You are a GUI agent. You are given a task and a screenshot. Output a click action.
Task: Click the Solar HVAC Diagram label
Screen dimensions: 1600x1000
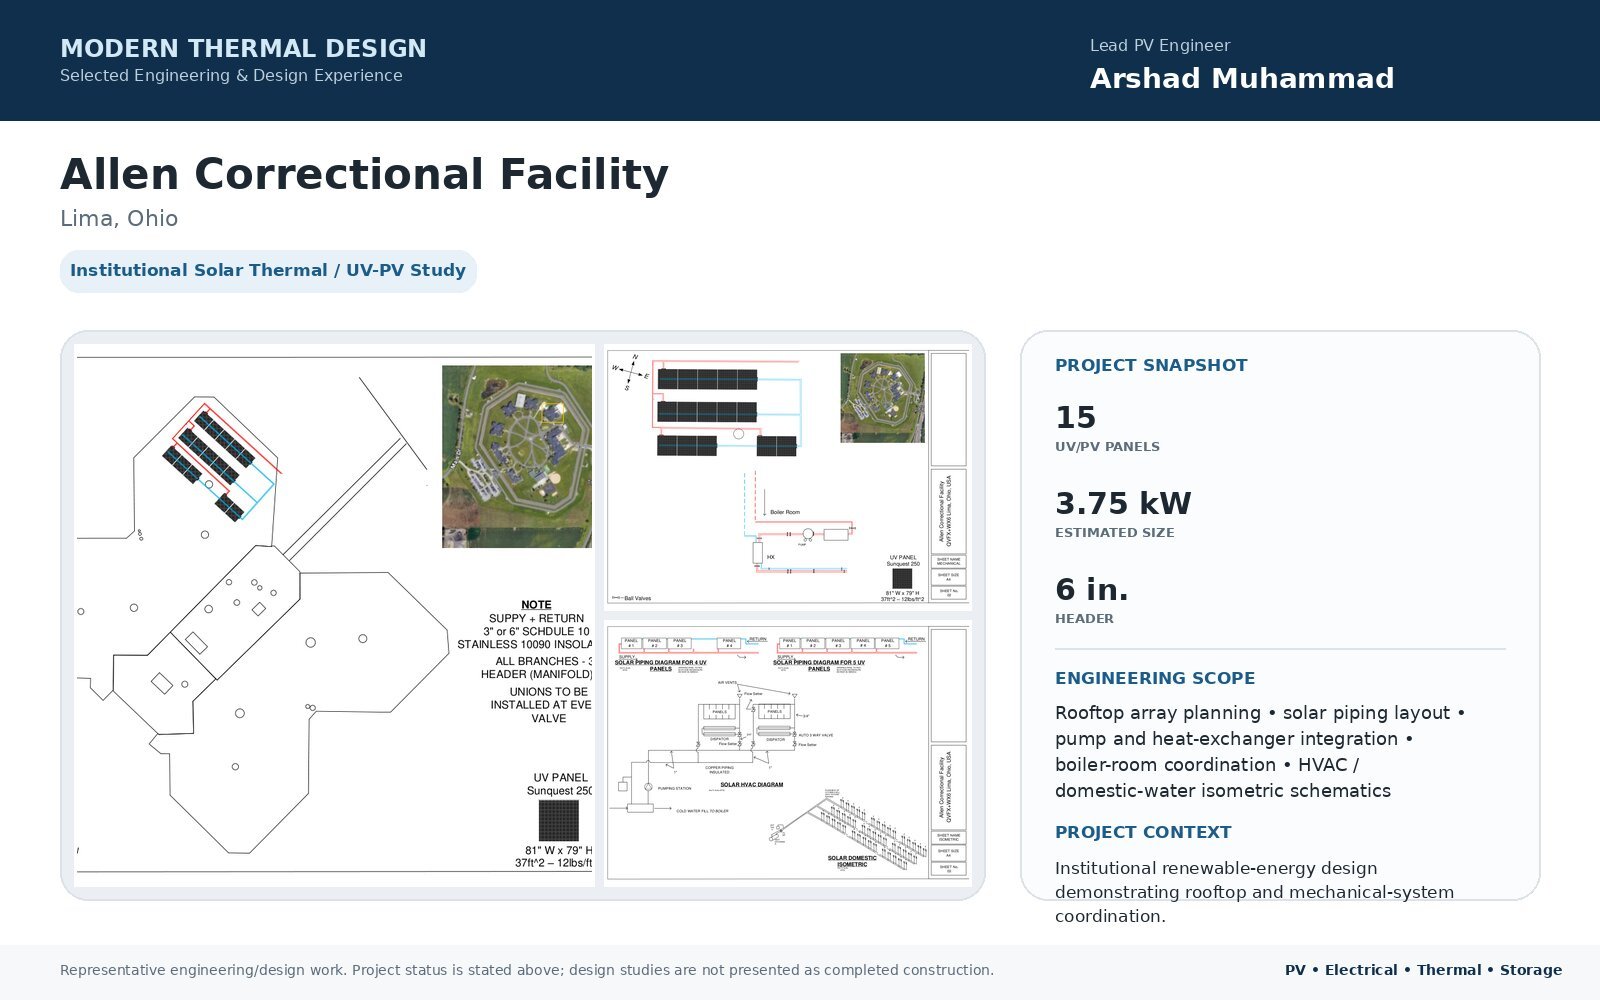click(752, 785)
